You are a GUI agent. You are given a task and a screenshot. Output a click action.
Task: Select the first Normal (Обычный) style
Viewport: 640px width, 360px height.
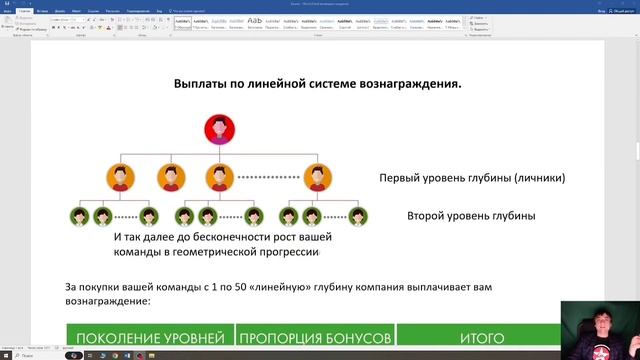coord(182,23)
